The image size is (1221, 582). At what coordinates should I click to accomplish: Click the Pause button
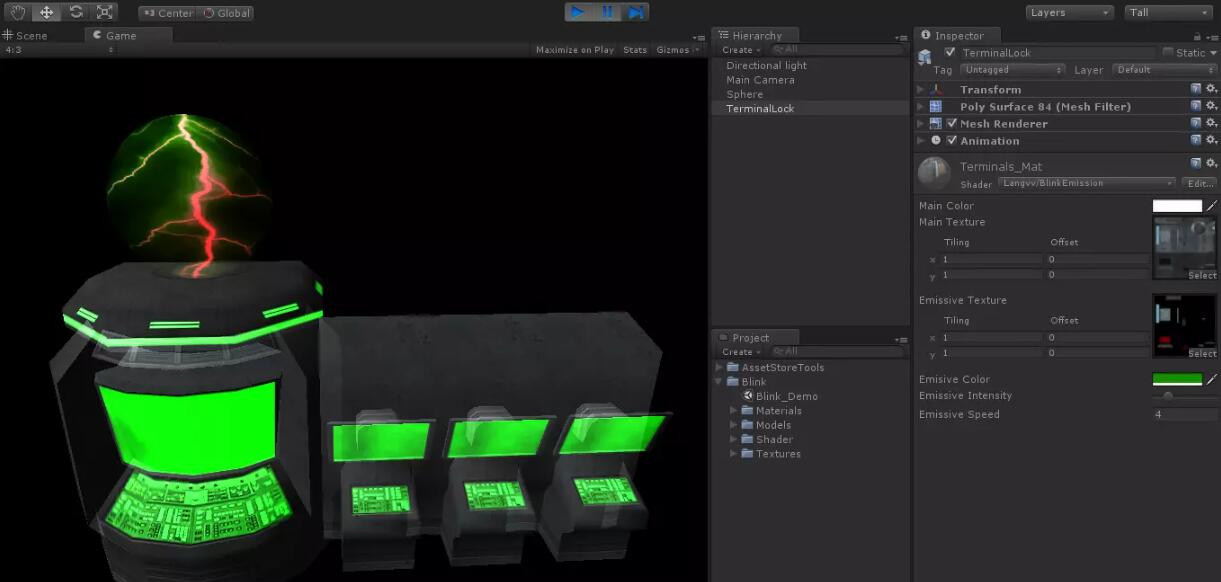point(607,12)
